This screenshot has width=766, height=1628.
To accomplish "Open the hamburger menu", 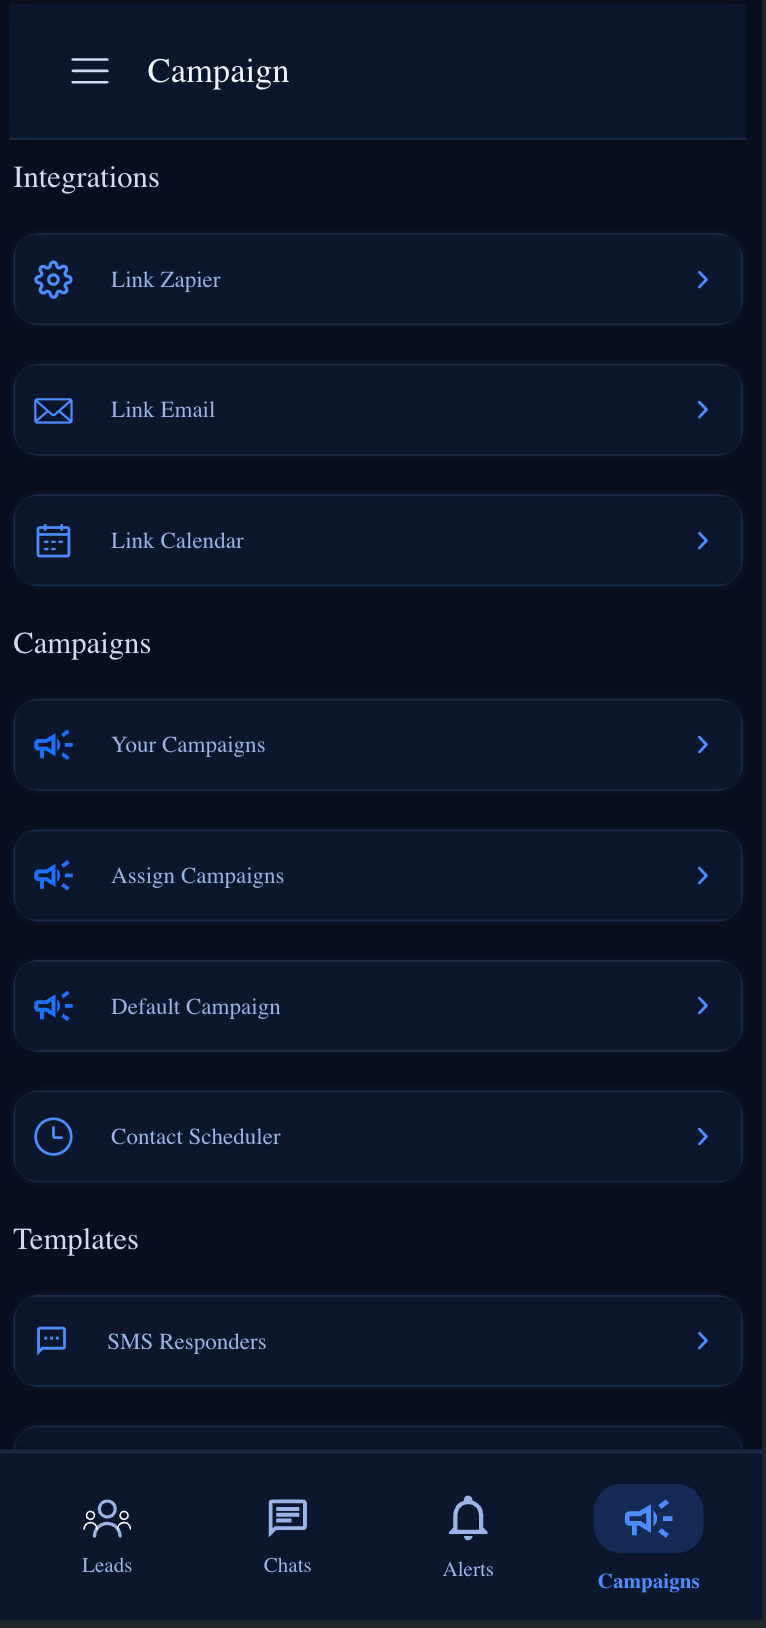I will pos(90,71).
